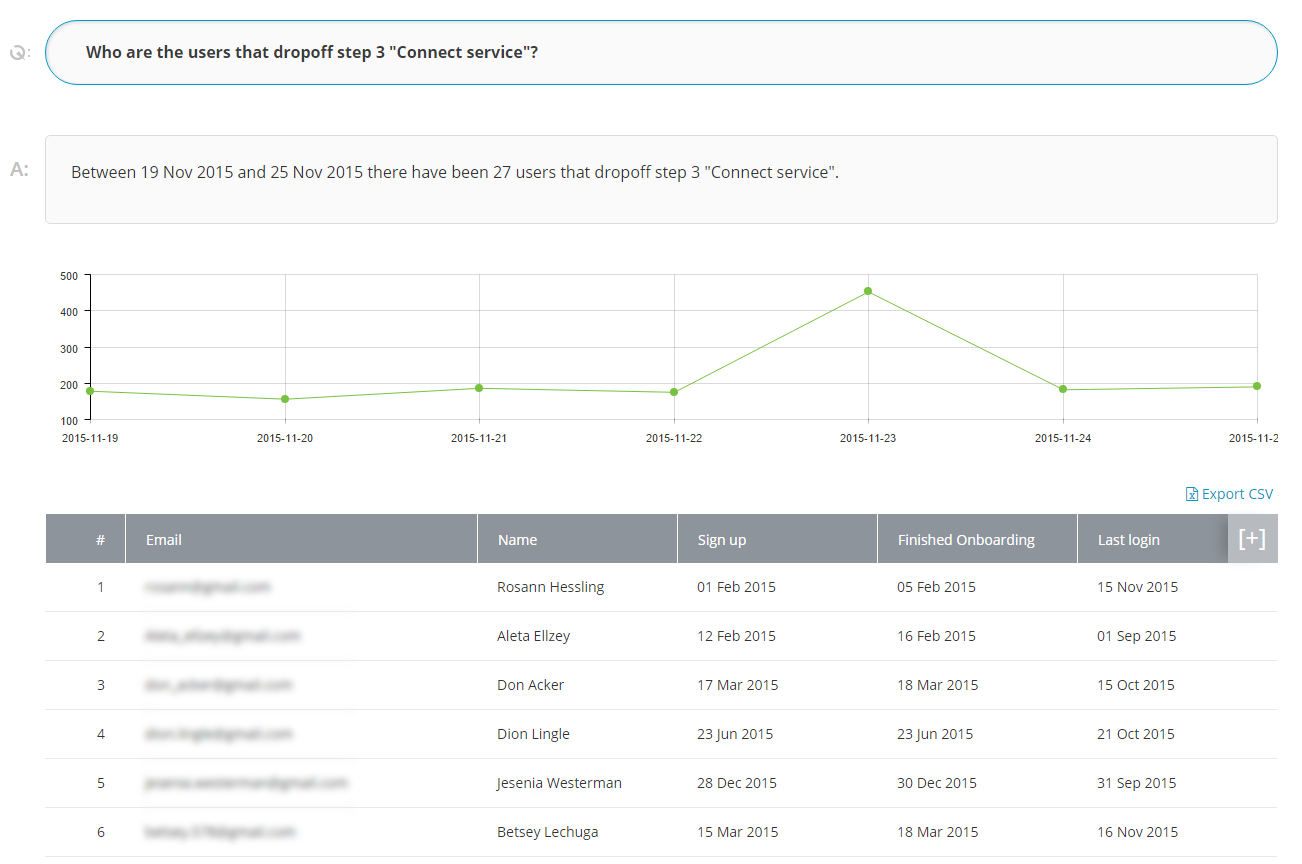Click the Last login column header
1302x864 pixels.
click(x=1128, y=540)
